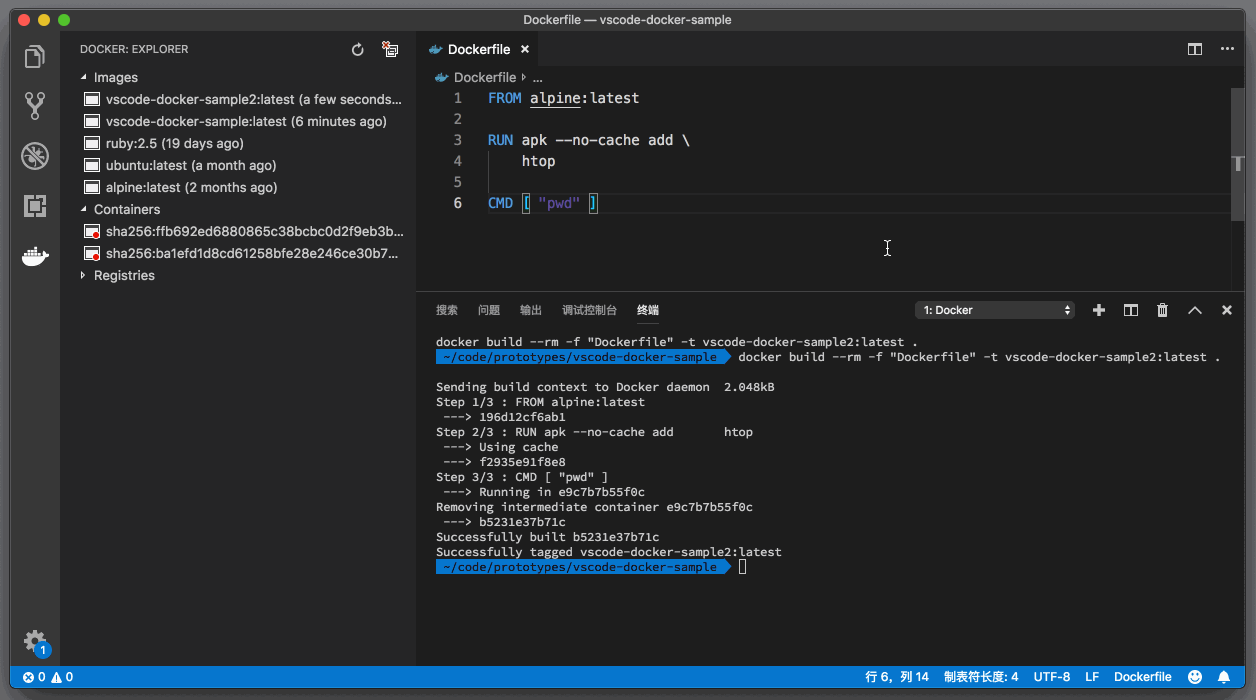Open the terminal selector dropdown '1: Docker'
The height and width of the screenshot is (700, 1256).
[995, 310]
